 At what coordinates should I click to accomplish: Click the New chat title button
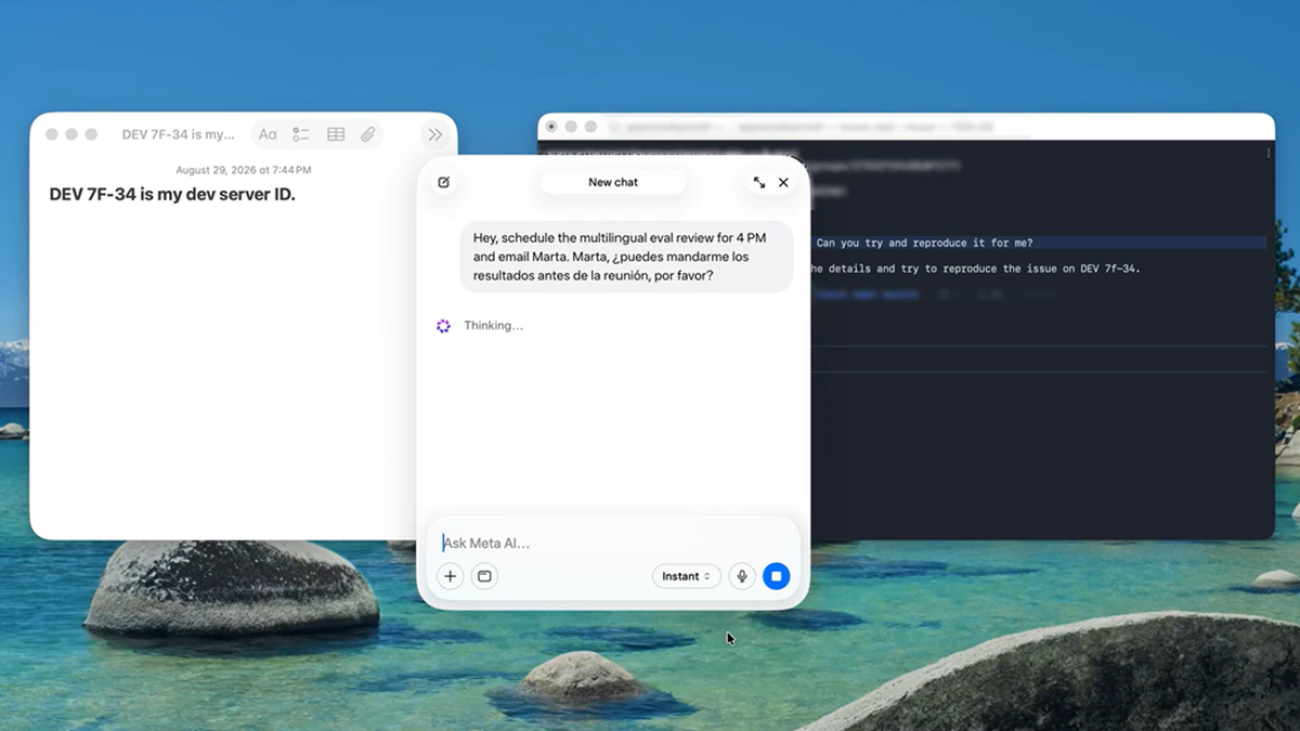click(x=613, y=182)
